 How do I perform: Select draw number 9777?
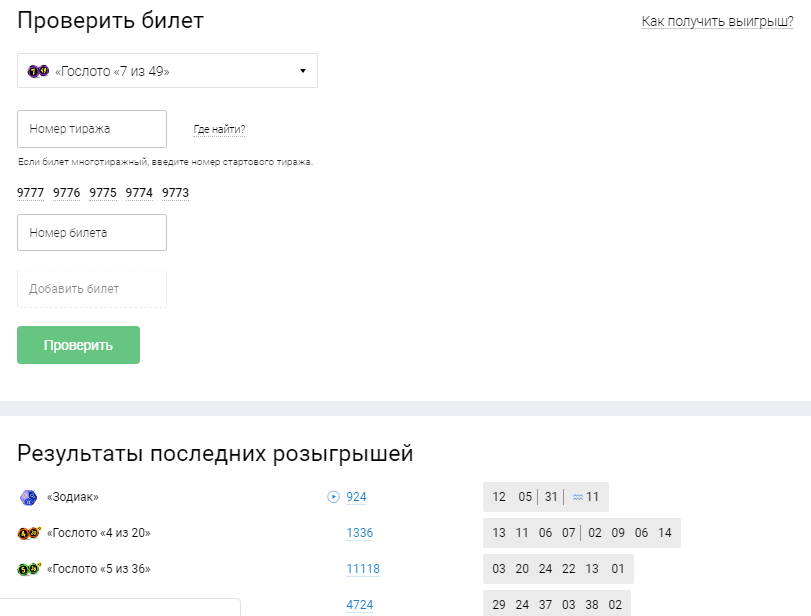(31, 193)
